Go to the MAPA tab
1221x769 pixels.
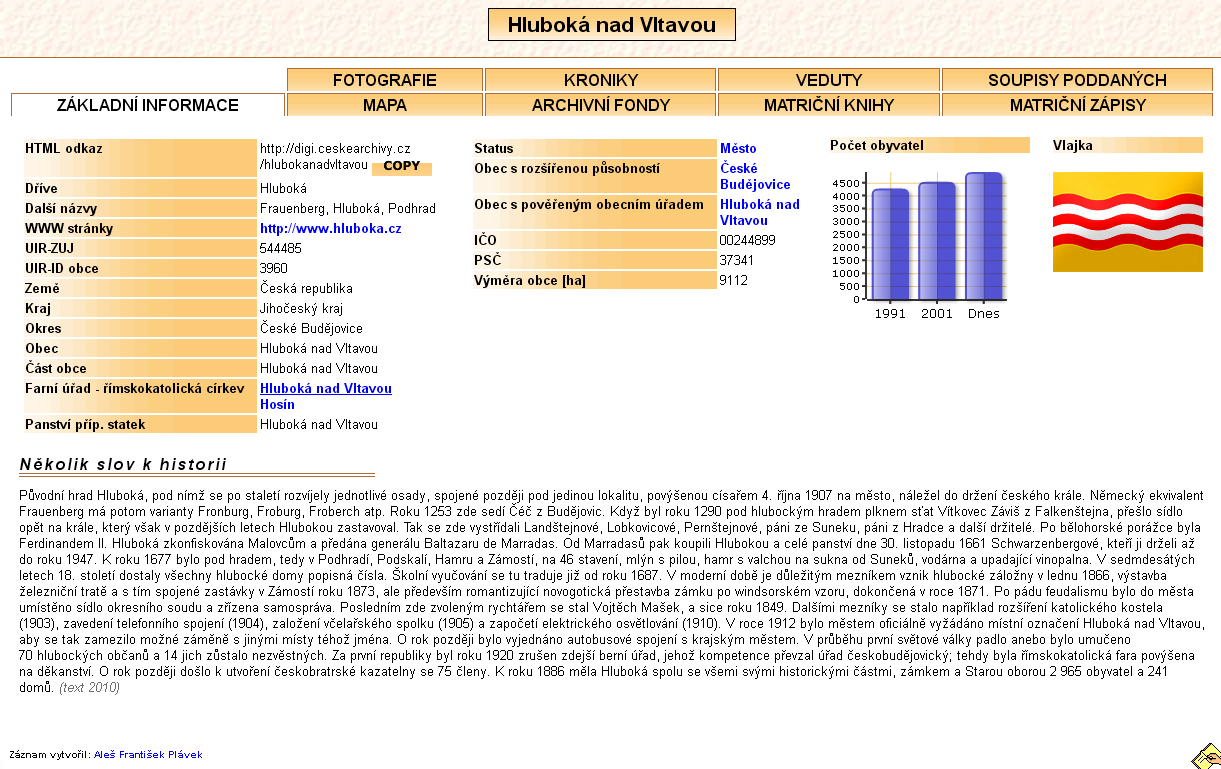385,105
